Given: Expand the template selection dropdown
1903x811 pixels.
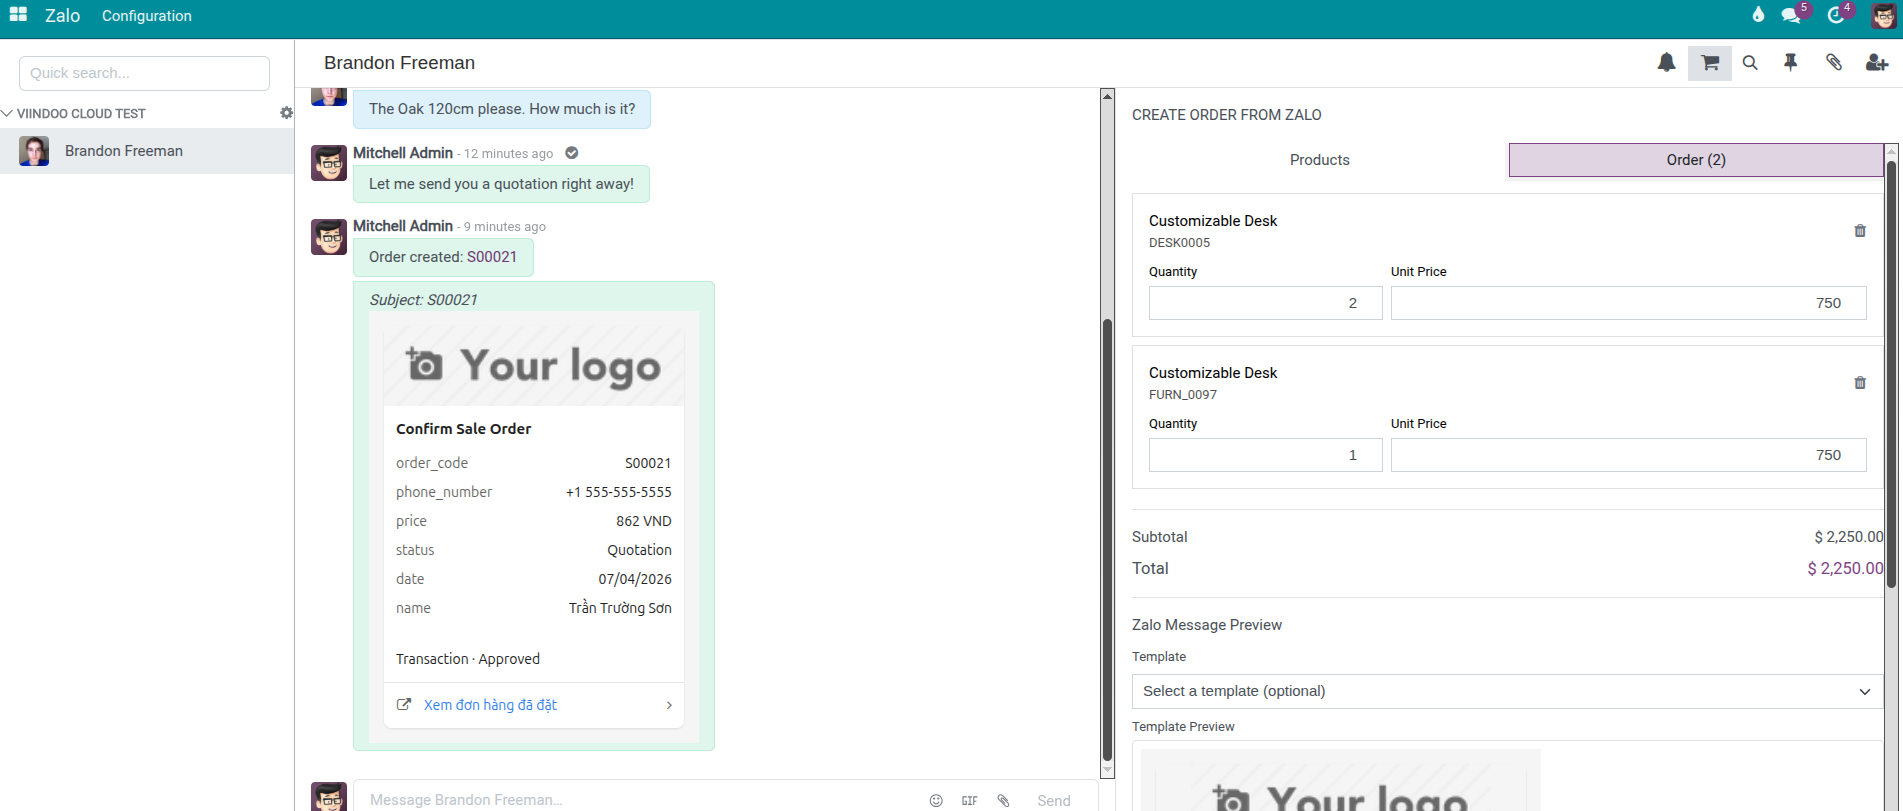Looking at the screenshot, I should [1506, 691].
